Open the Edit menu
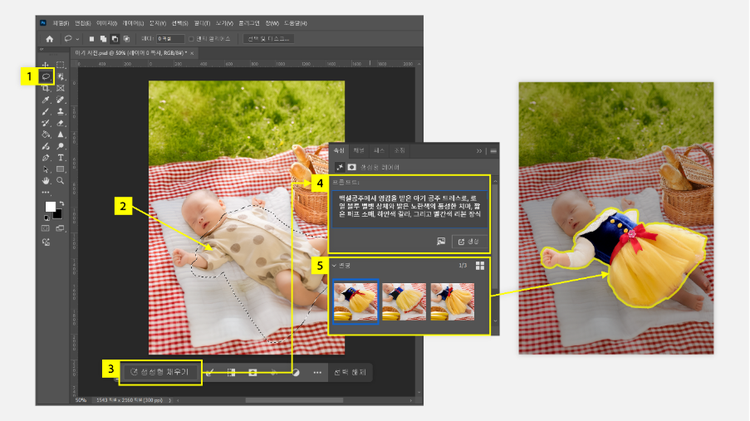This screenshot has height=421, width=750. 83,23
